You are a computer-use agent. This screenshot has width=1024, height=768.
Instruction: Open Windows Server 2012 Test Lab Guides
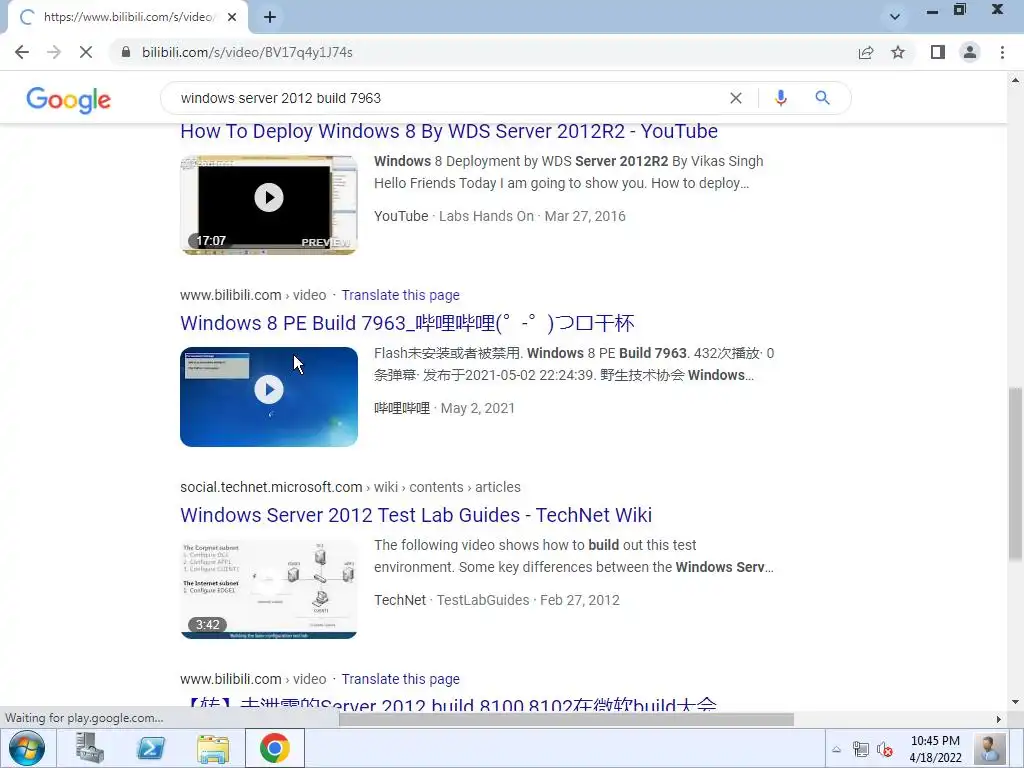(x=416, y=515)
